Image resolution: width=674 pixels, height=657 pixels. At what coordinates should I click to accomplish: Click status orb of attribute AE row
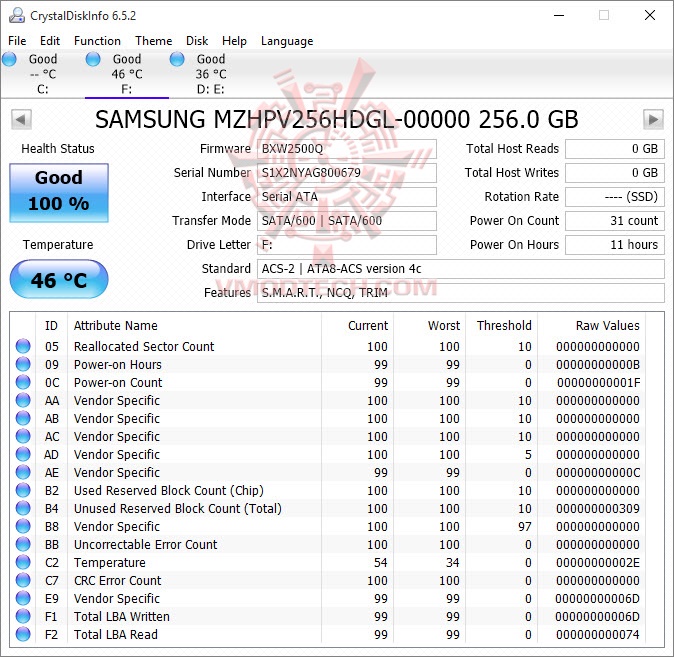coord(23,473)
